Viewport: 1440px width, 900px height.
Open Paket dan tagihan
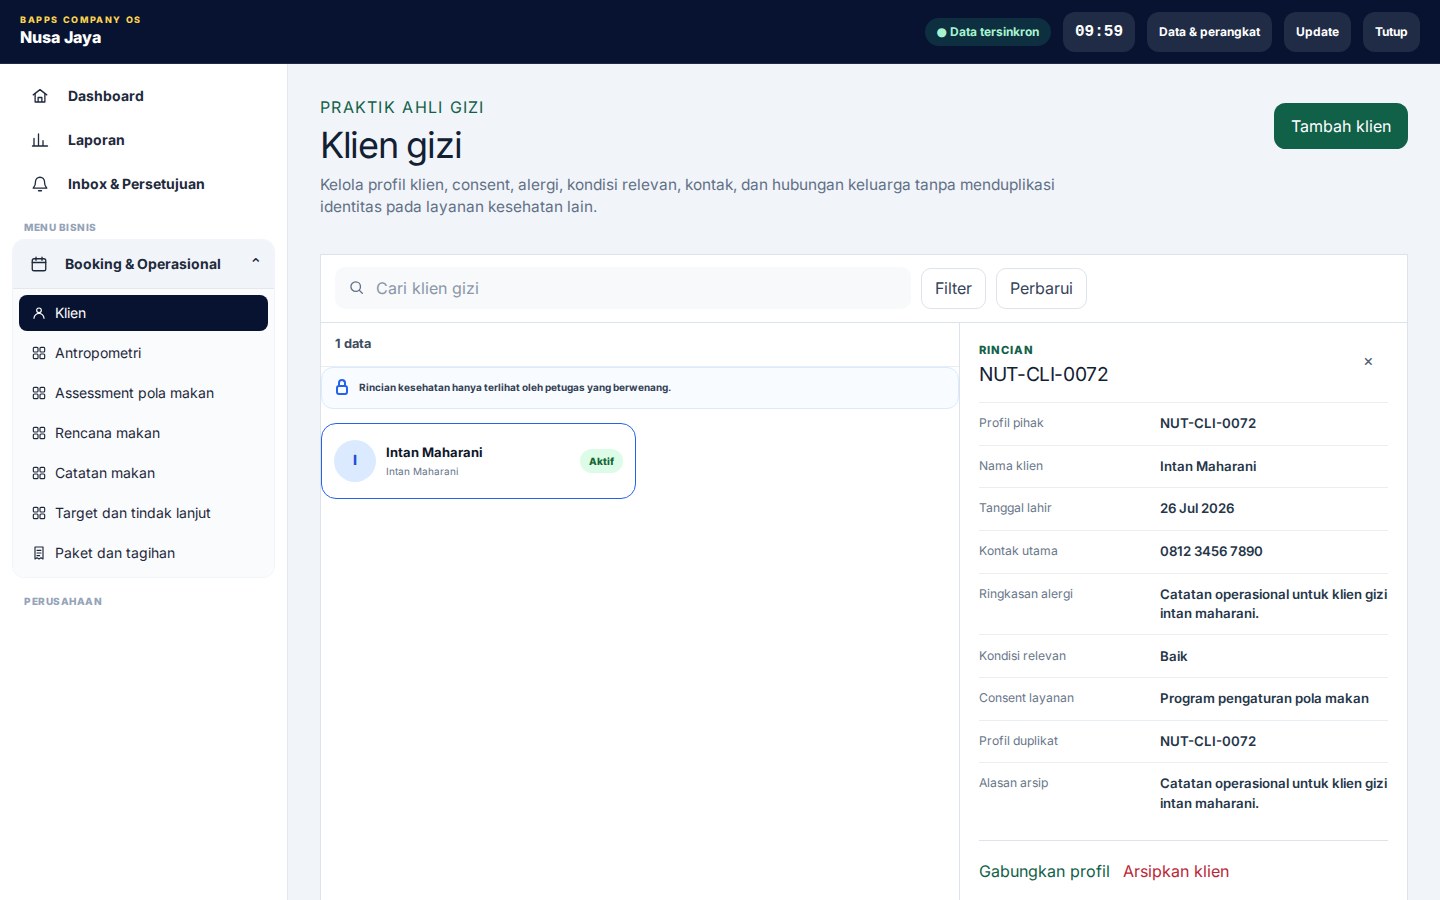tap(143, 553)
